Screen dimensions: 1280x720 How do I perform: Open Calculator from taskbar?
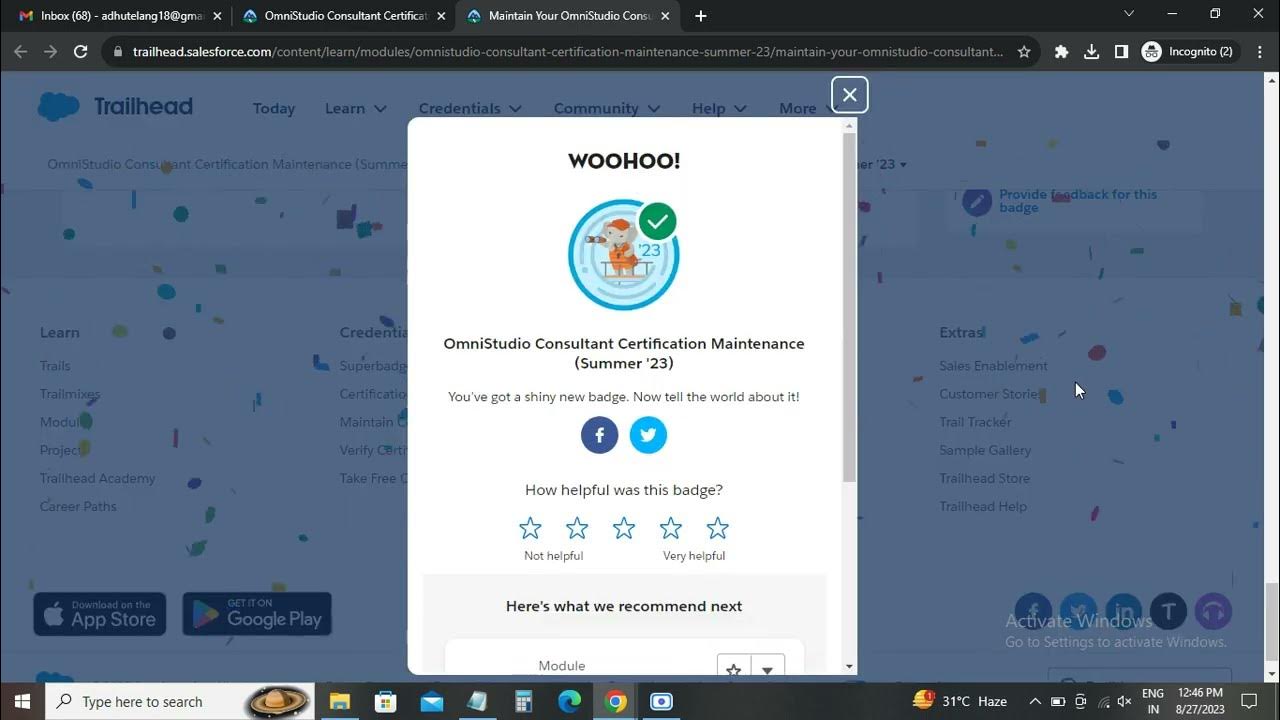[x=523, y=701]
